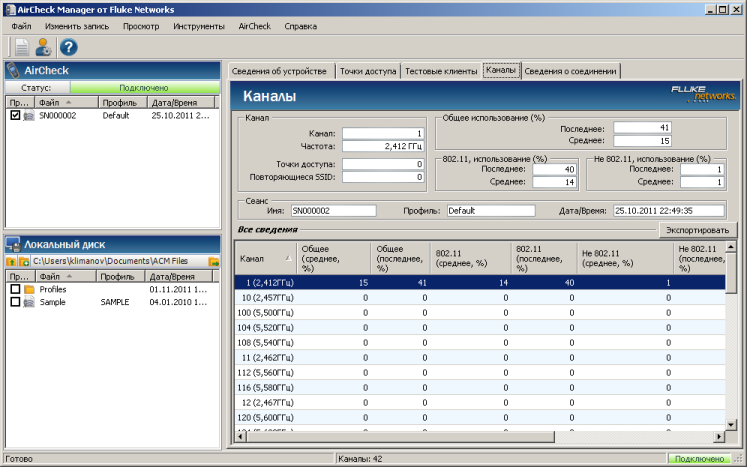
Task: Select channel row 100 (5,500ГГц)
Action: point(480,313)
